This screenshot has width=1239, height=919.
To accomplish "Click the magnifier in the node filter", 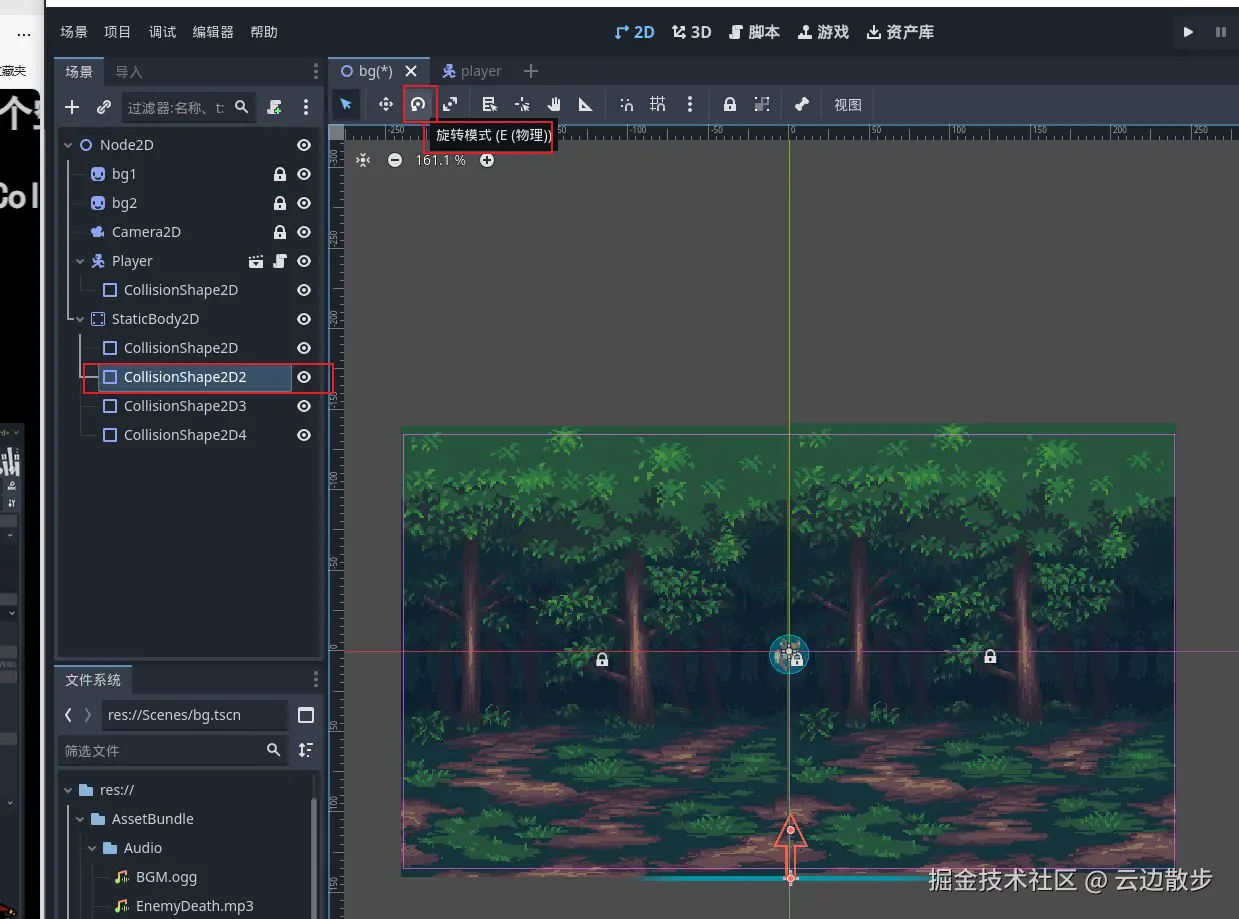I will coord(241,106).
